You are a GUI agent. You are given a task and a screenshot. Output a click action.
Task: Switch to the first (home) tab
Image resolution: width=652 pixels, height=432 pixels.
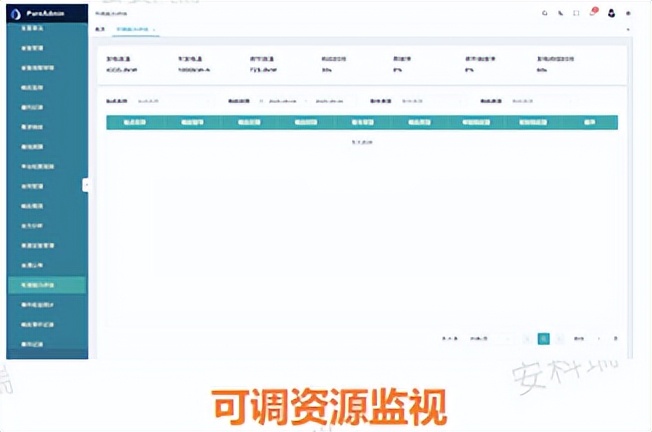[100, 29]
